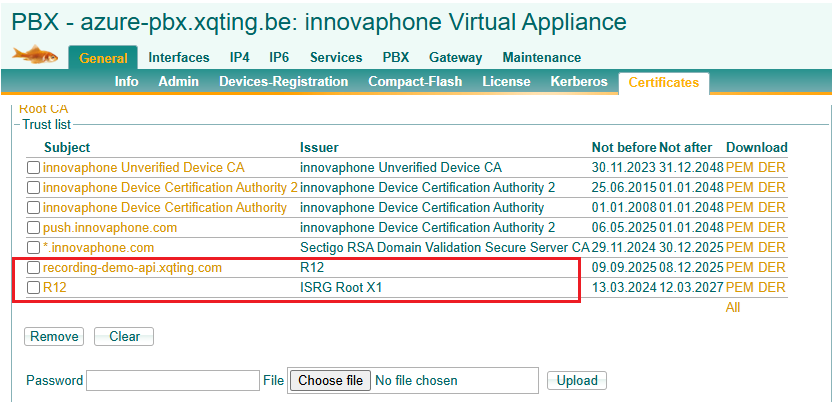Viewport: 832px width, 402px height.
Task: Click the All download link
Action: [x=733, y=308]
